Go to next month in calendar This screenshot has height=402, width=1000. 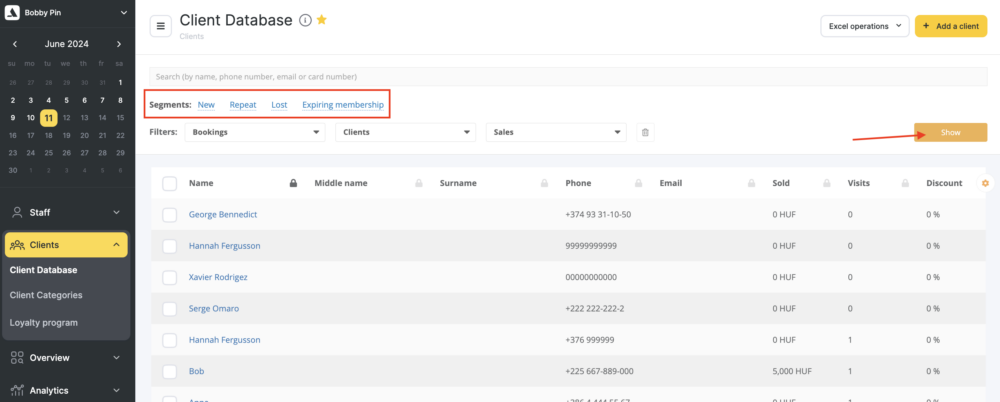click(119, 44)
